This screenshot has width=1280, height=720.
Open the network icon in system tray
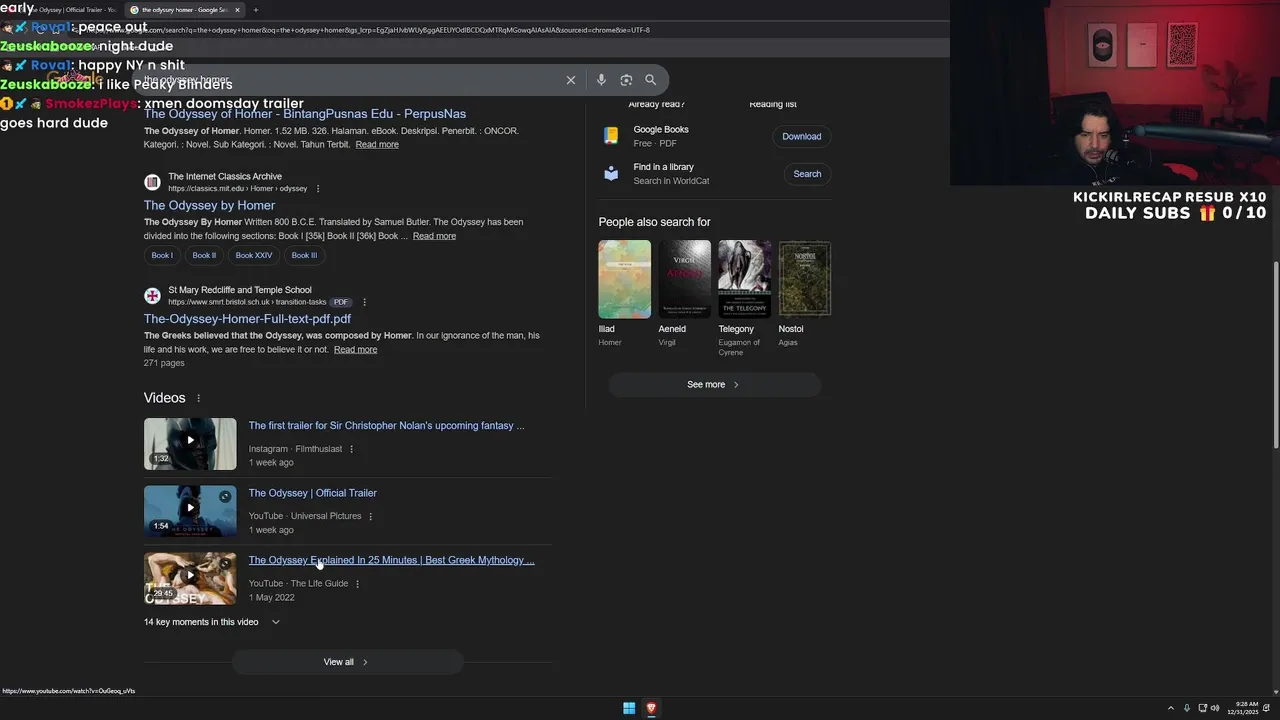click(x=1202, y=708)
